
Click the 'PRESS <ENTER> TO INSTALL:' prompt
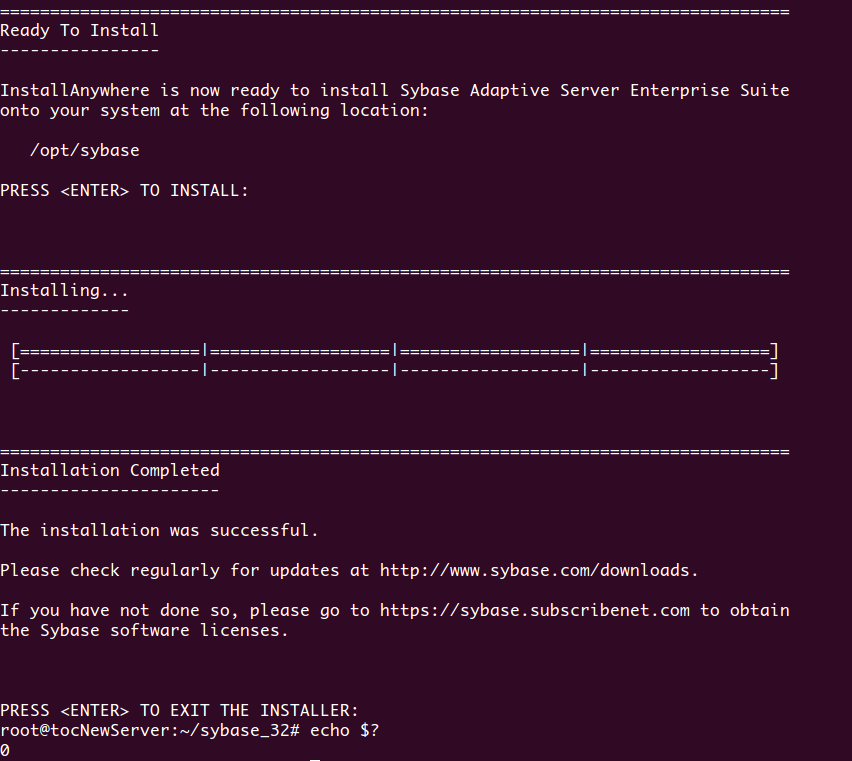point(124,190)
